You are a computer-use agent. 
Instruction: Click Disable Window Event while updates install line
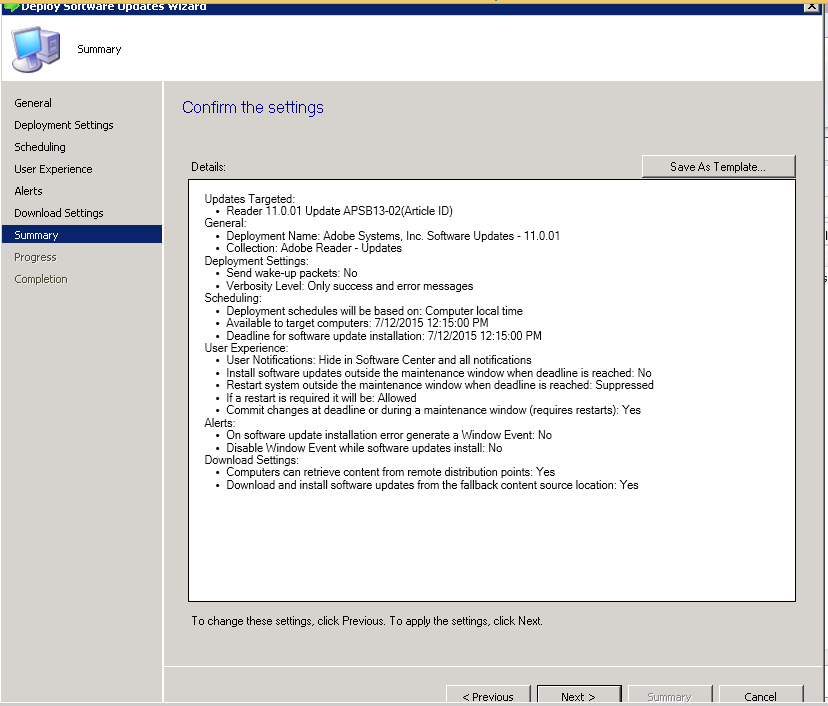tap(364, 448)
